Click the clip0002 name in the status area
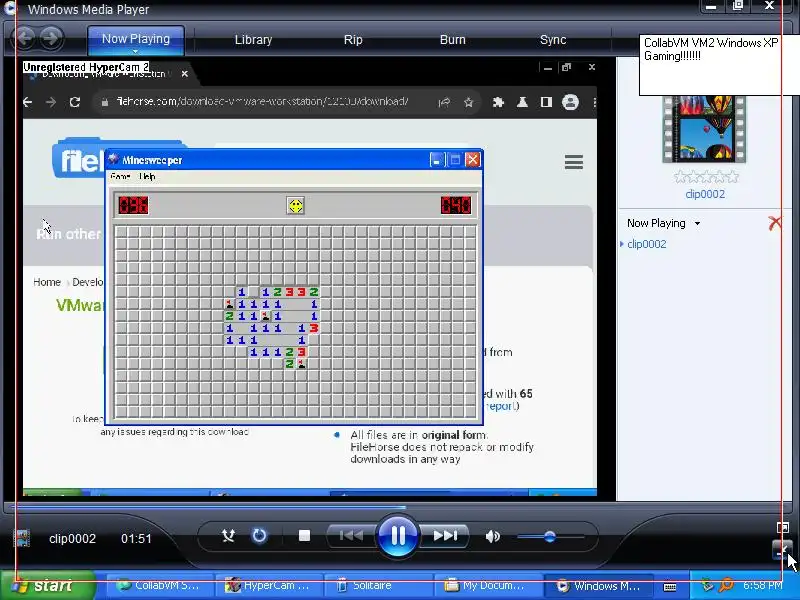The width and height of the screenshot is (800, 600). (72, 539)
